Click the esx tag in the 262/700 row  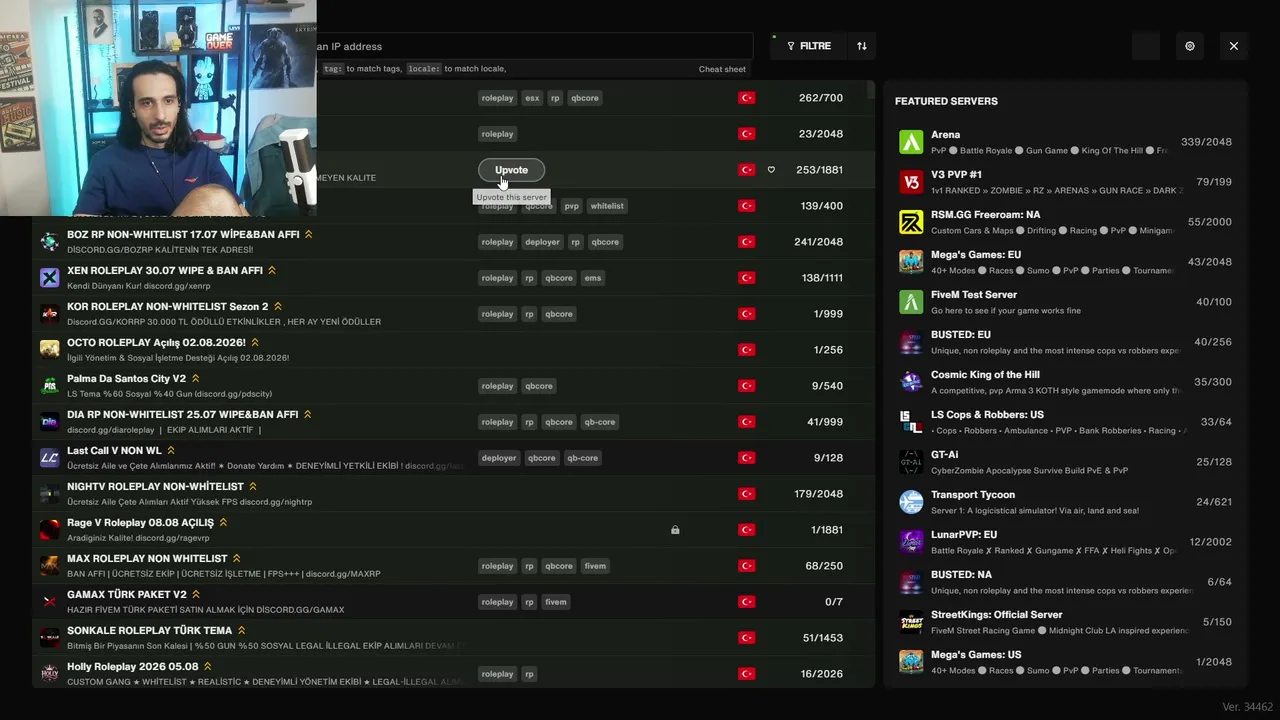coord(532,98)
